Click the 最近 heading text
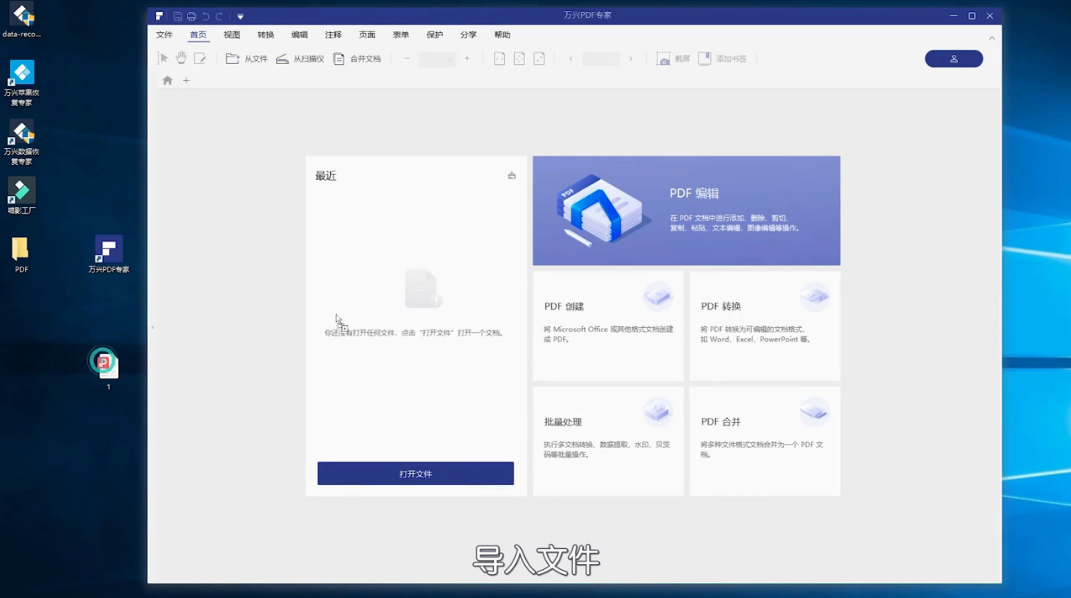Screen dimensions: 1071x598 [x=326, y=176]
